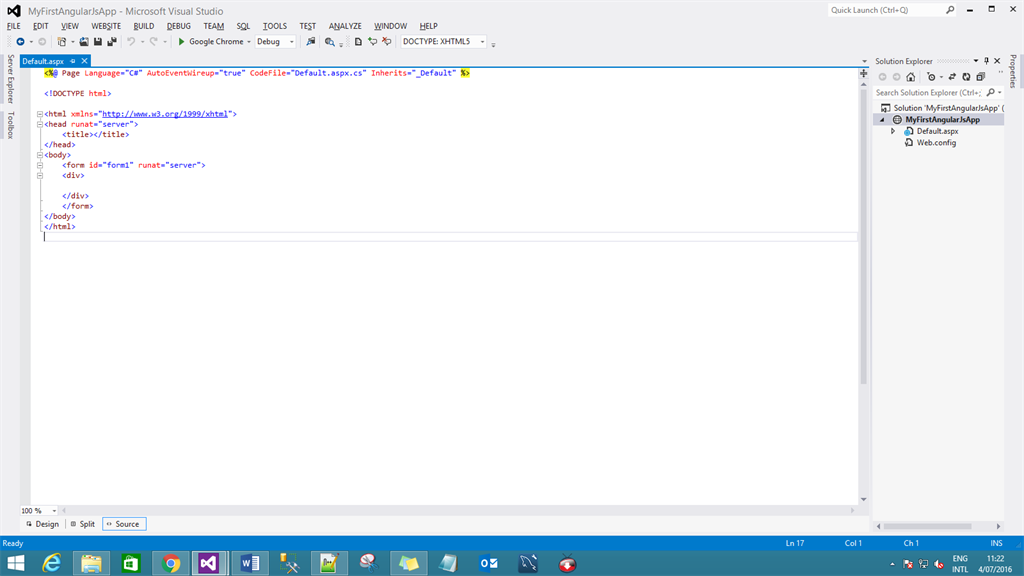The image size is (1024, 576).
Task: Click the red X uncomment icon
Action: pyautogui.click(x=387, y=42)
